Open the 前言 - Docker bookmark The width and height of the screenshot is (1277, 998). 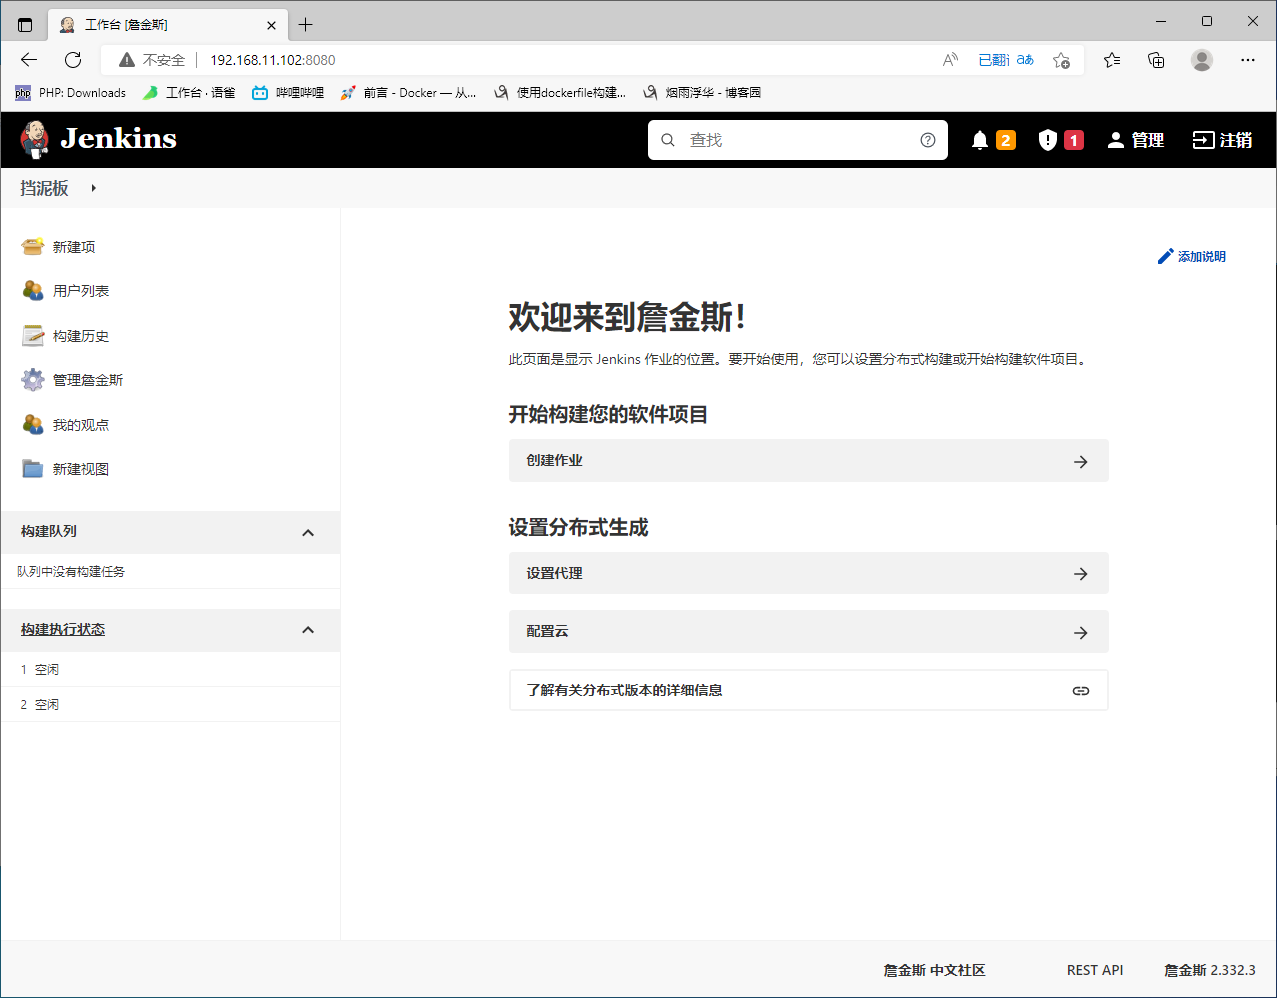tap(408, 93)
